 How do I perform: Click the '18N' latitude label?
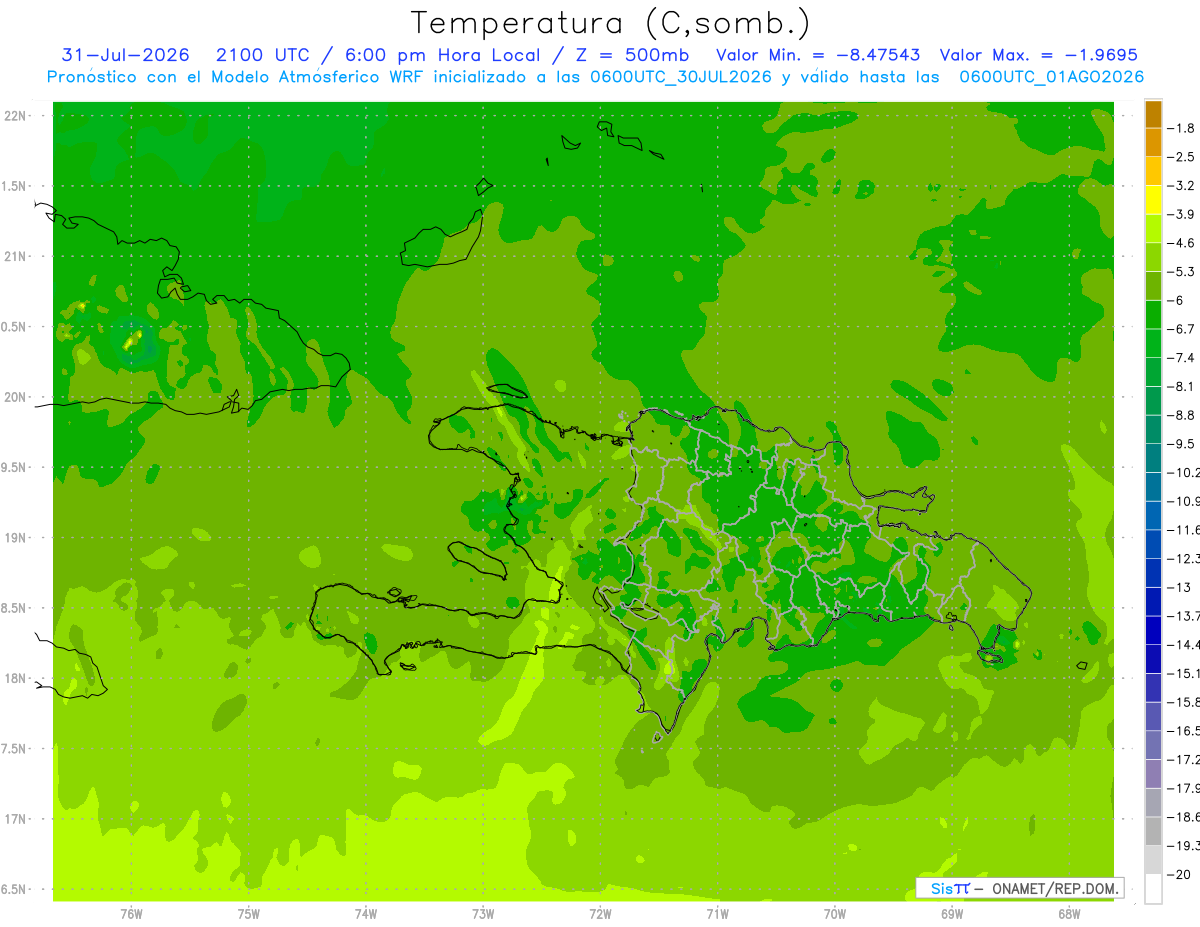[15, 678]
